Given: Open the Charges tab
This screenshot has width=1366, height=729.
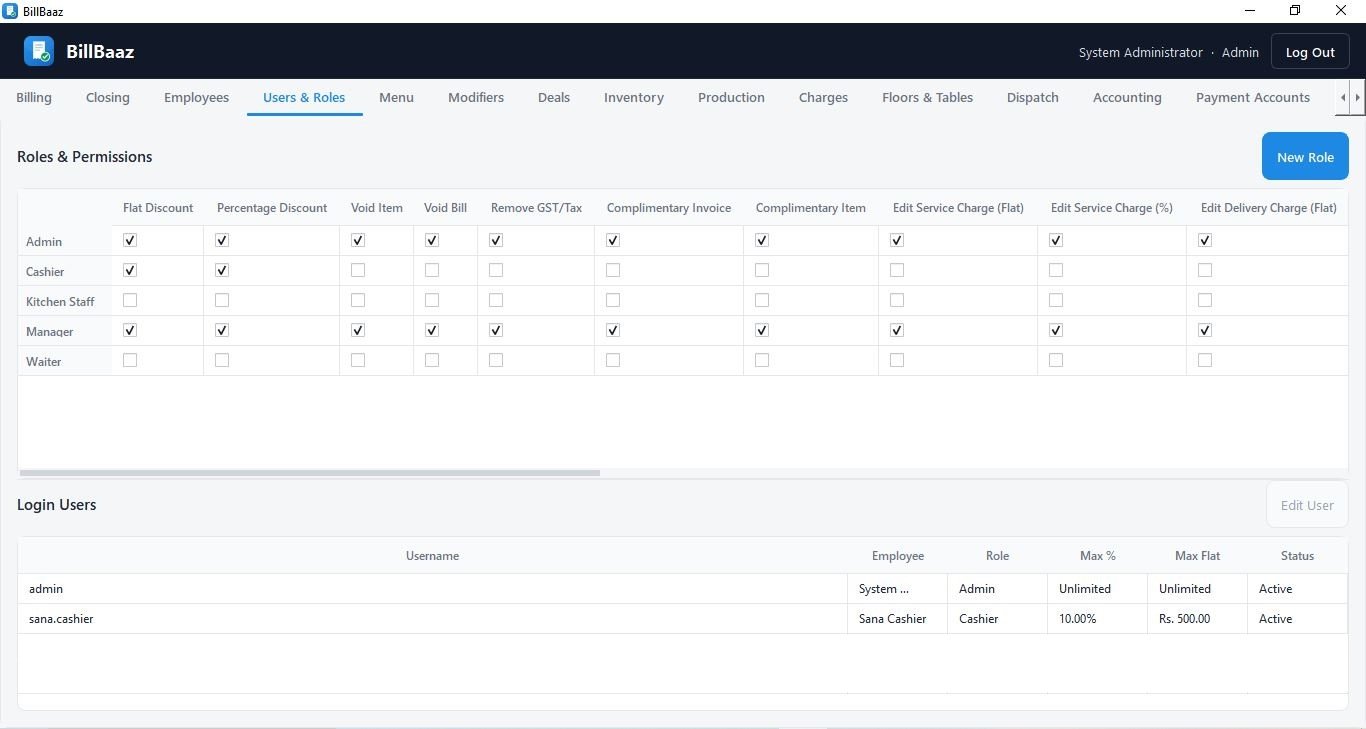Looking at the screenshot, I should tap(823, 97).
